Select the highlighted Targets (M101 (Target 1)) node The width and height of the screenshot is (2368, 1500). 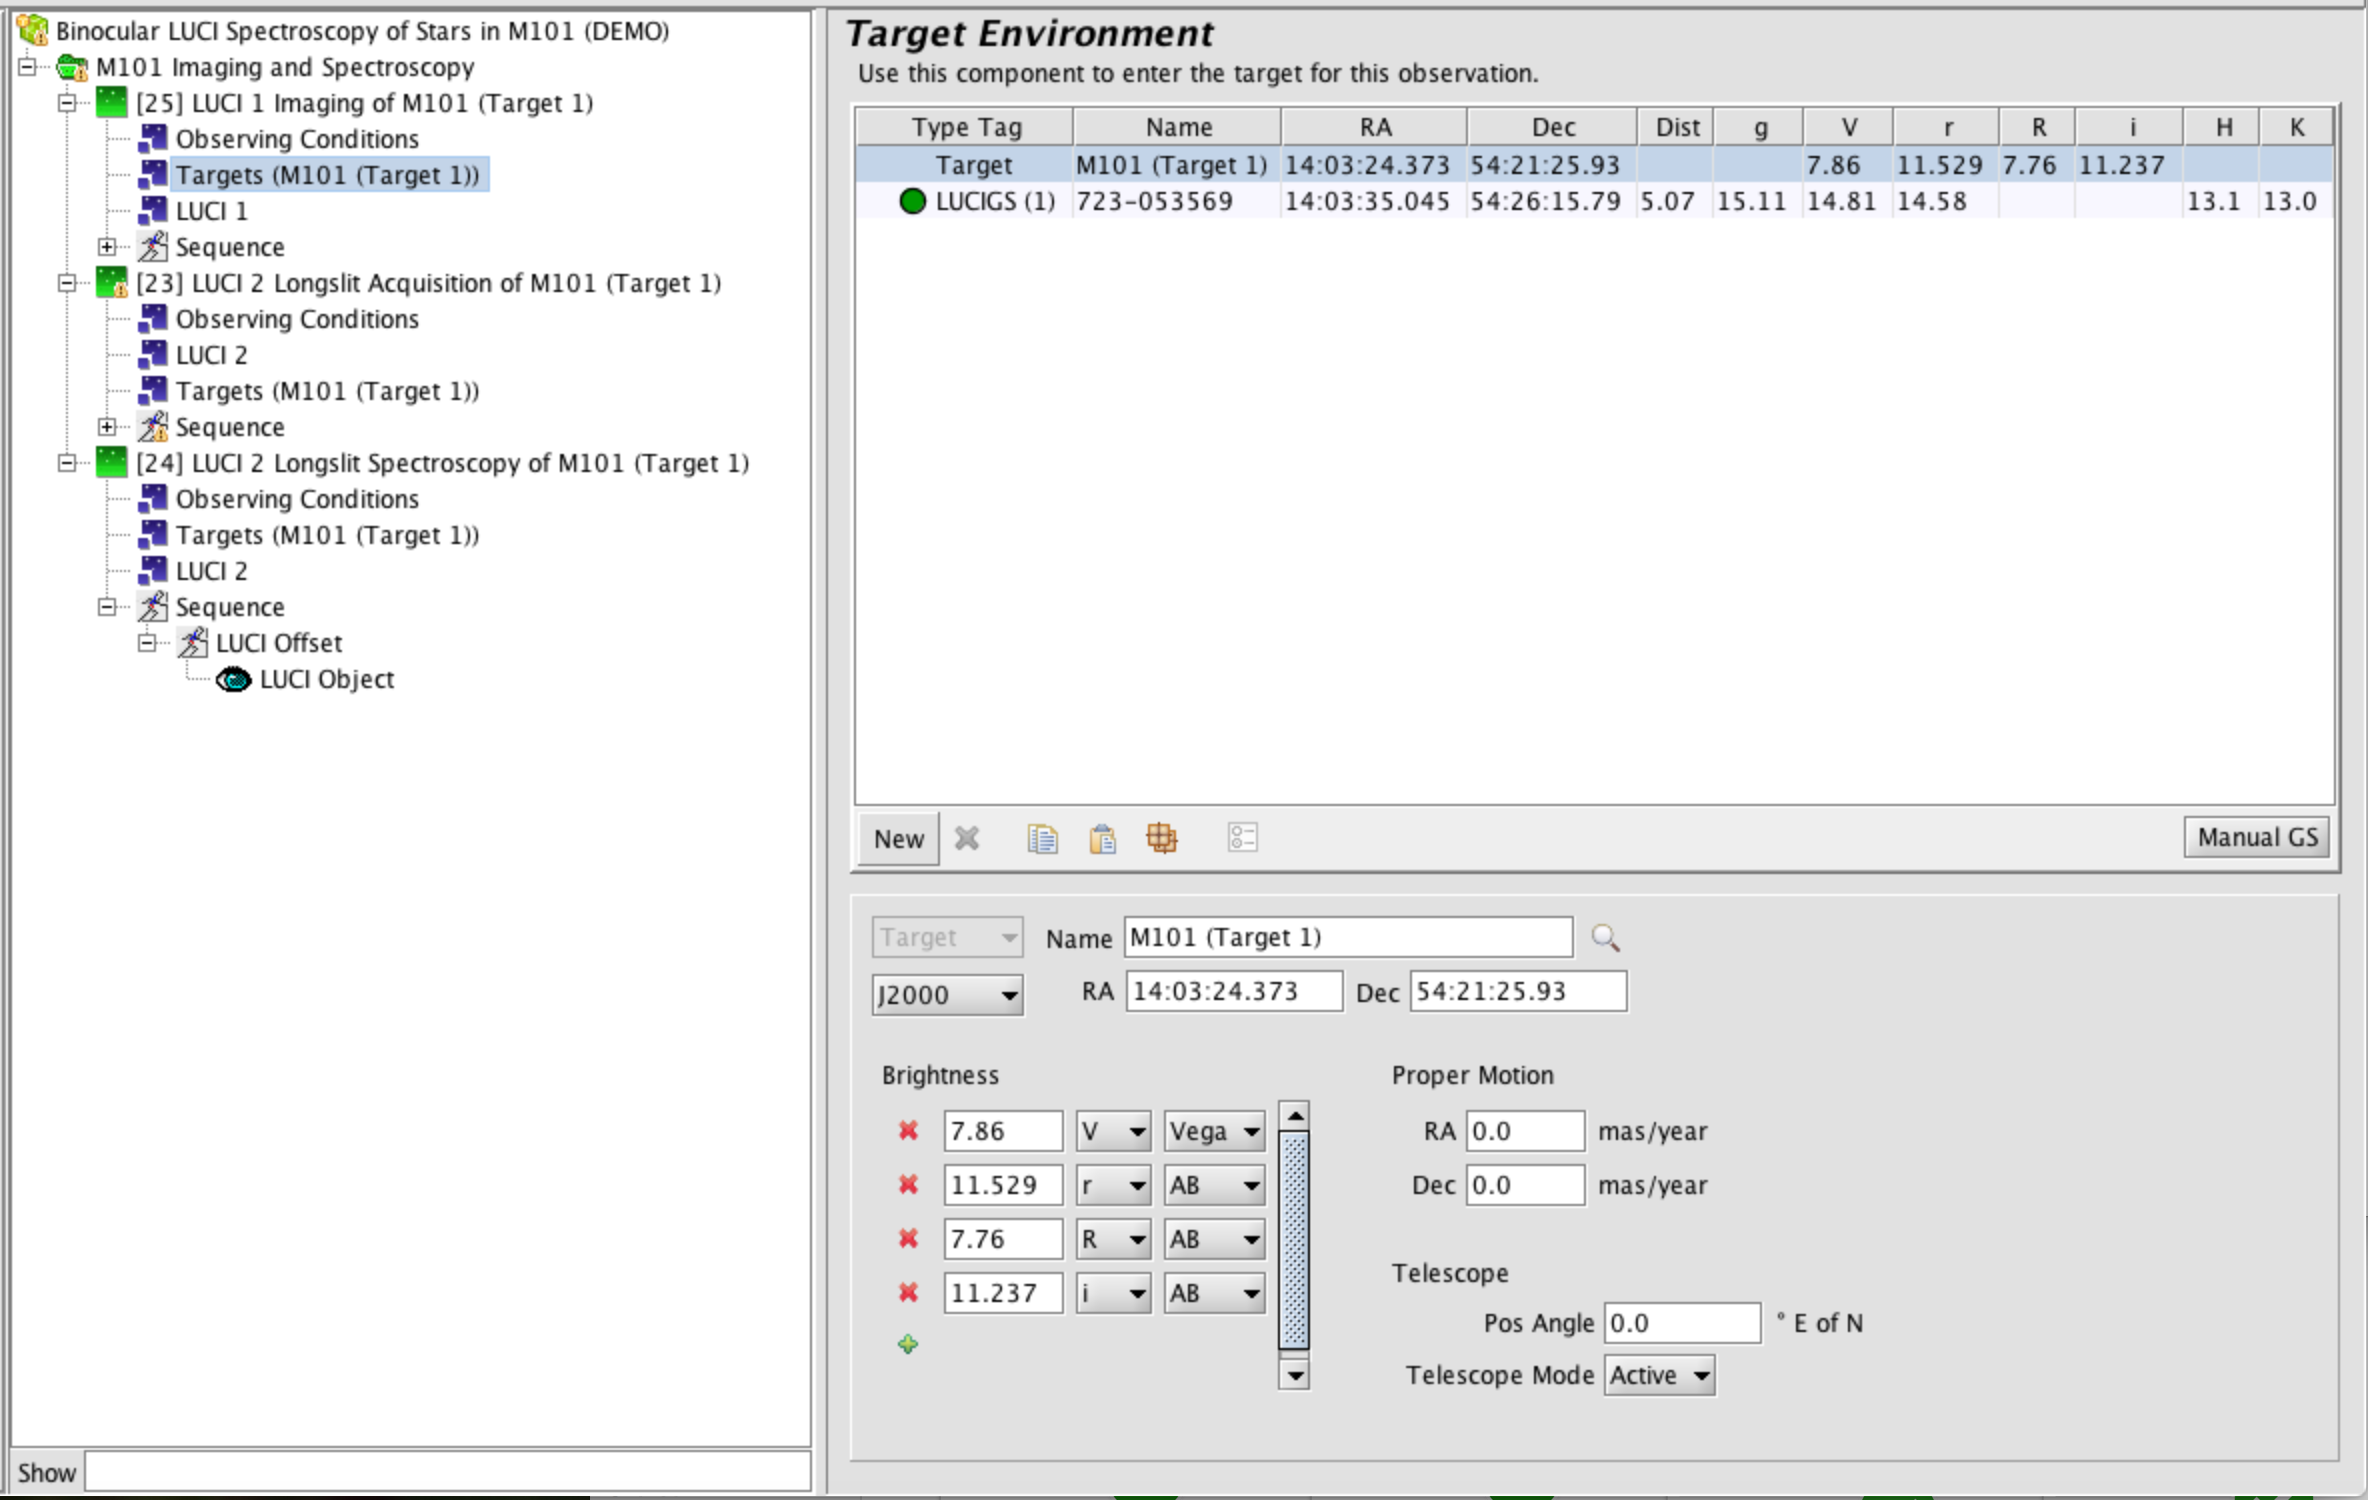[328, 175]
